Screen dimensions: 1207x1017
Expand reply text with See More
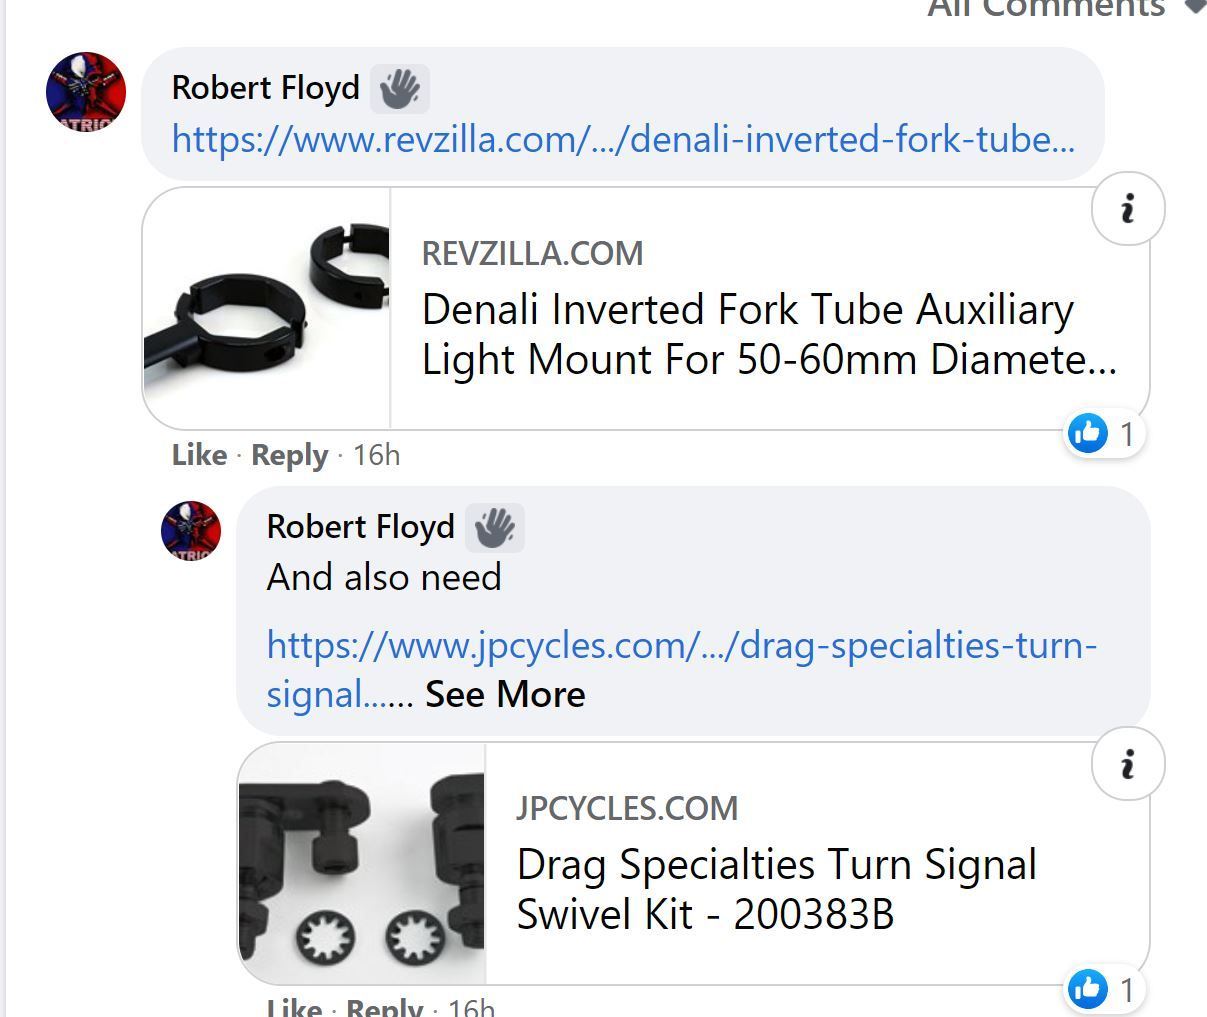[x=505, y=694]
